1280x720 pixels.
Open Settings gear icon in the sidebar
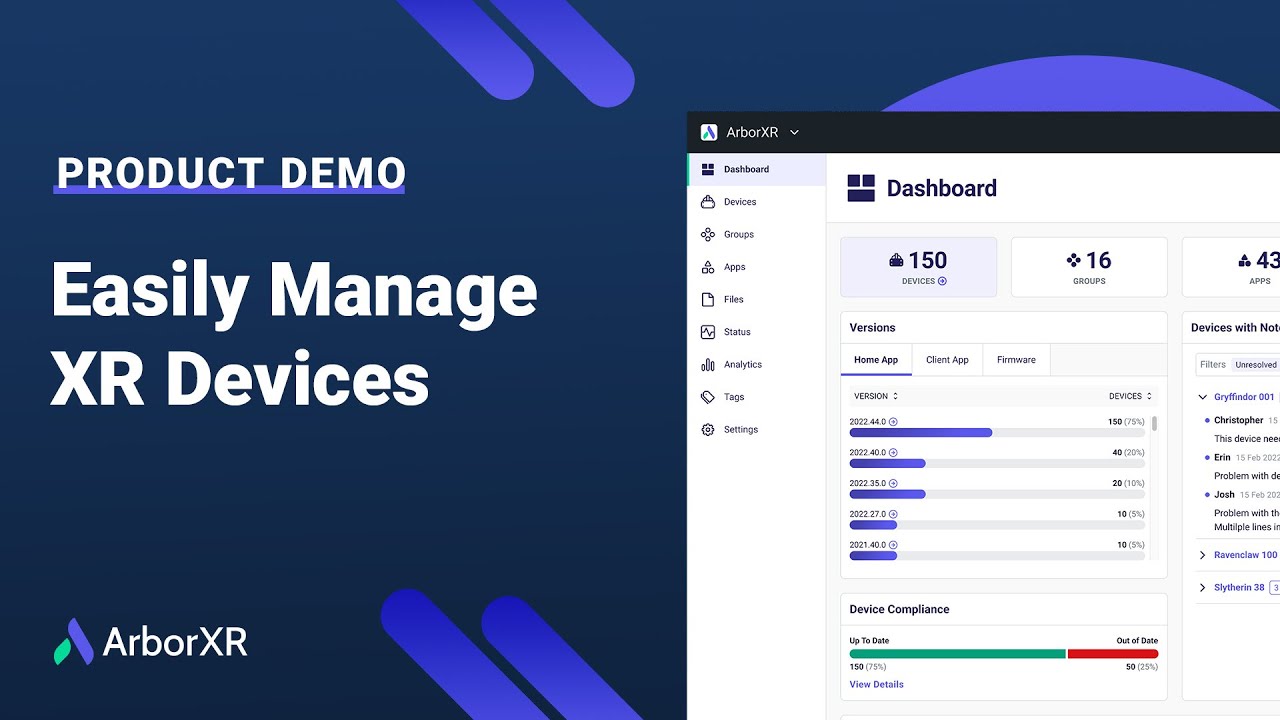(708, 429)
